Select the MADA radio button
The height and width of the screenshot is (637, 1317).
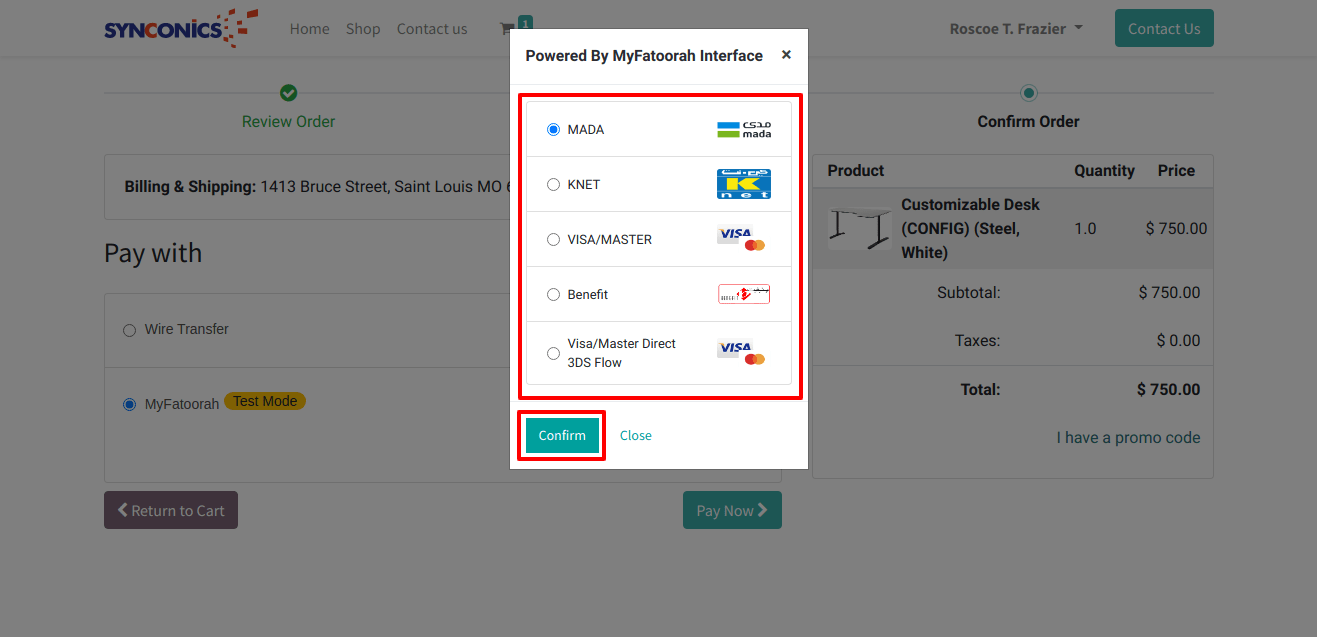(554, 130)
